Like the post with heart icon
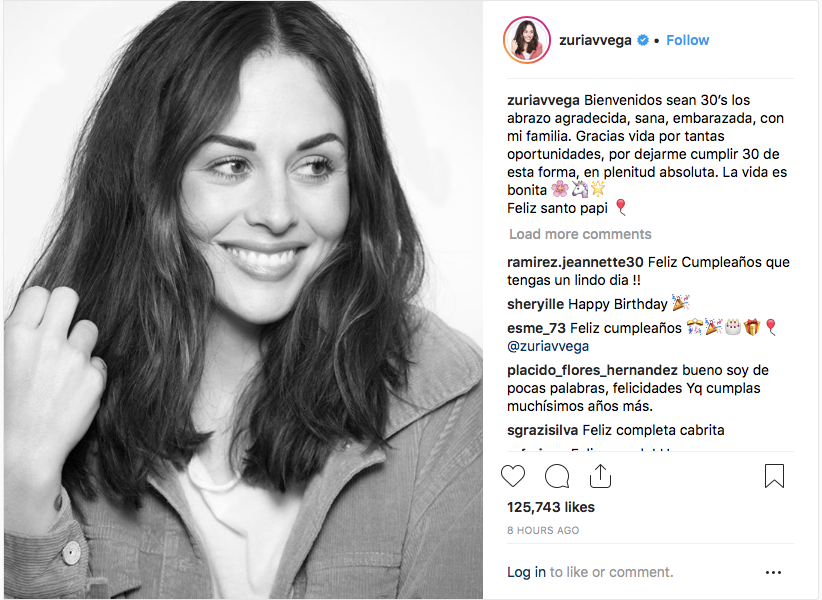The width and height of the screenshot is (822, 600). click(513, 476)
